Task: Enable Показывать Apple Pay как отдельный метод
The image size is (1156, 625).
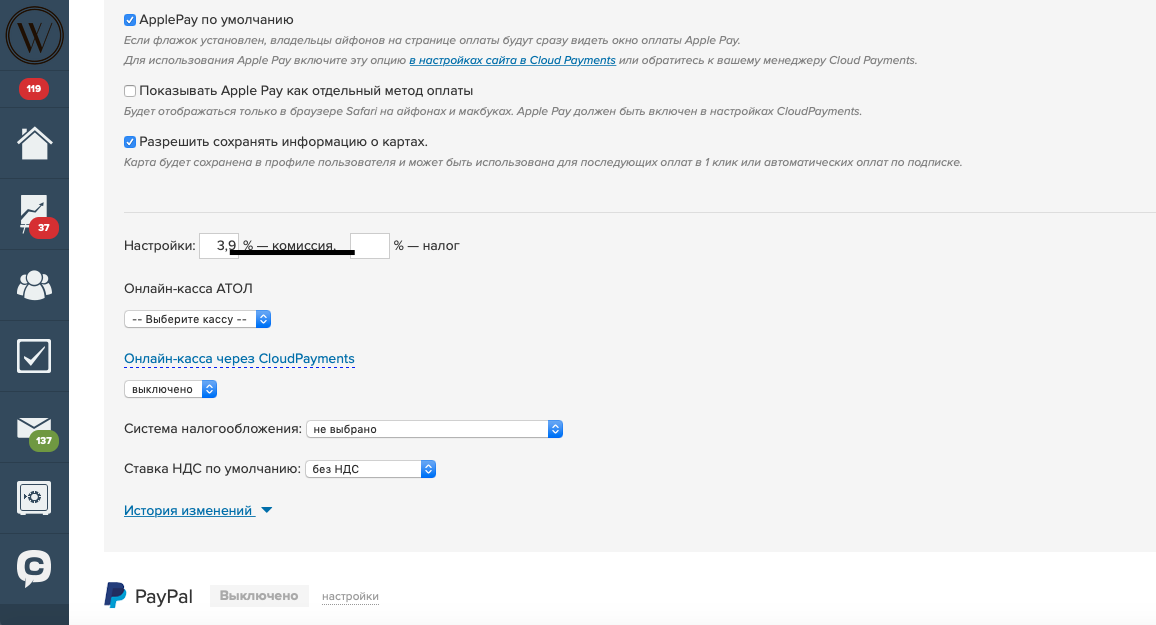Action: [x=130, y=91]
